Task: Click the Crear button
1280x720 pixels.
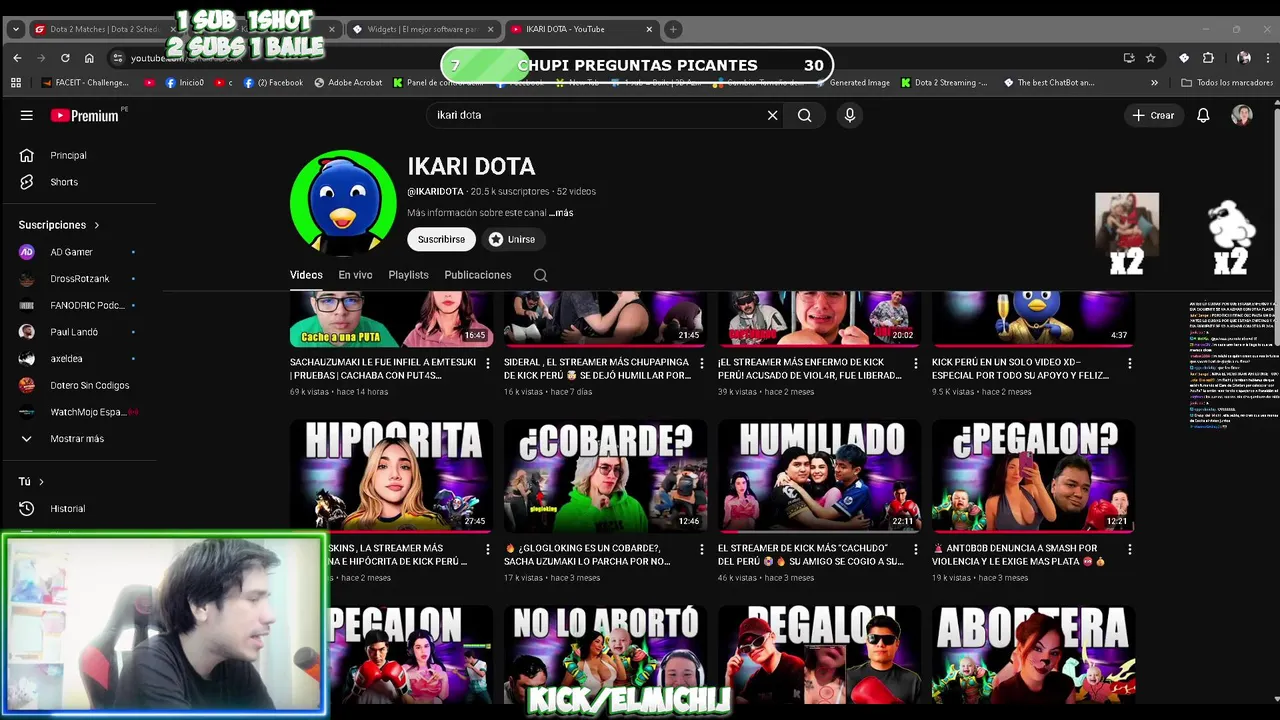Action: 1153,115
